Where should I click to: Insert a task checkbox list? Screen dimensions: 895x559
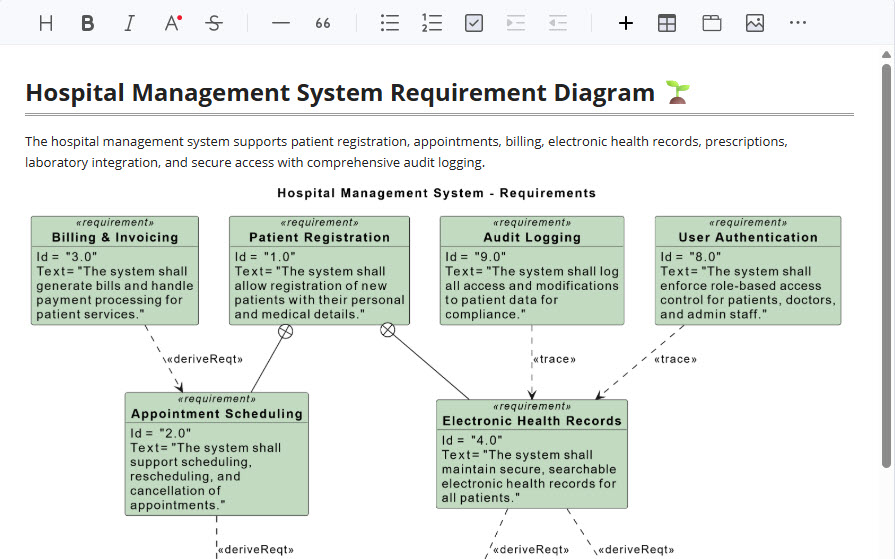coord(474,23)
